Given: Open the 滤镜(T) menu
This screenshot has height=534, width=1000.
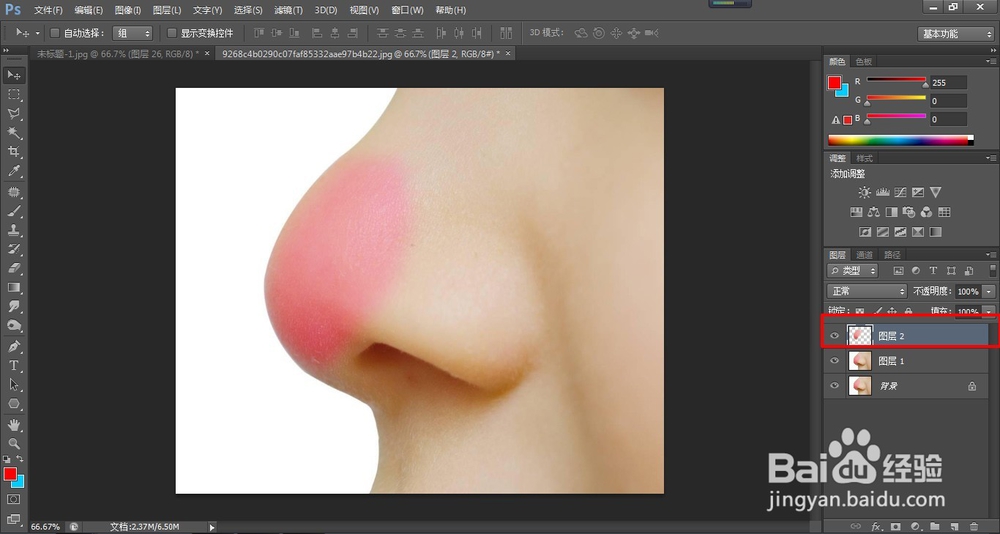Looking at the screenshot, I should 288,10.
